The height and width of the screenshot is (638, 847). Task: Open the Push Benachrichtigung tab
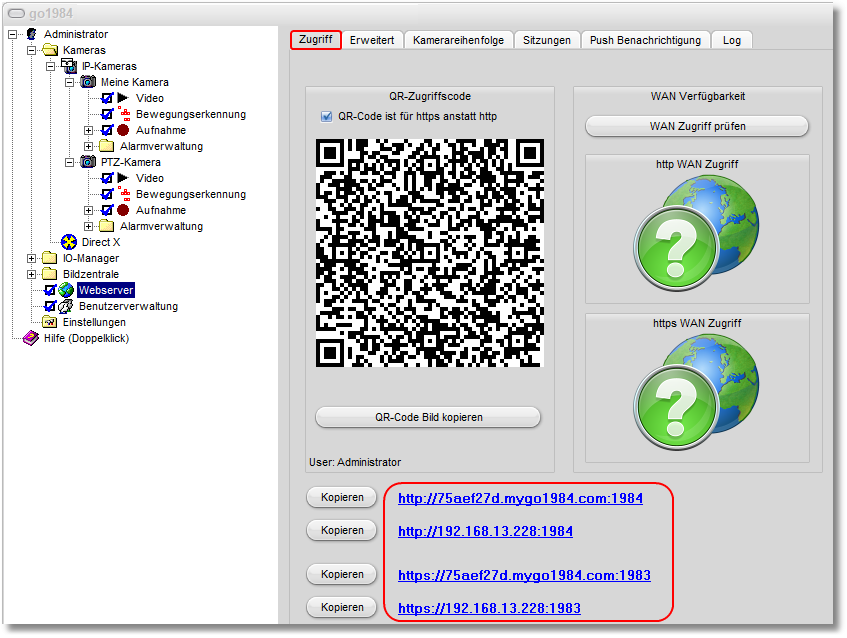click(645, 40)
